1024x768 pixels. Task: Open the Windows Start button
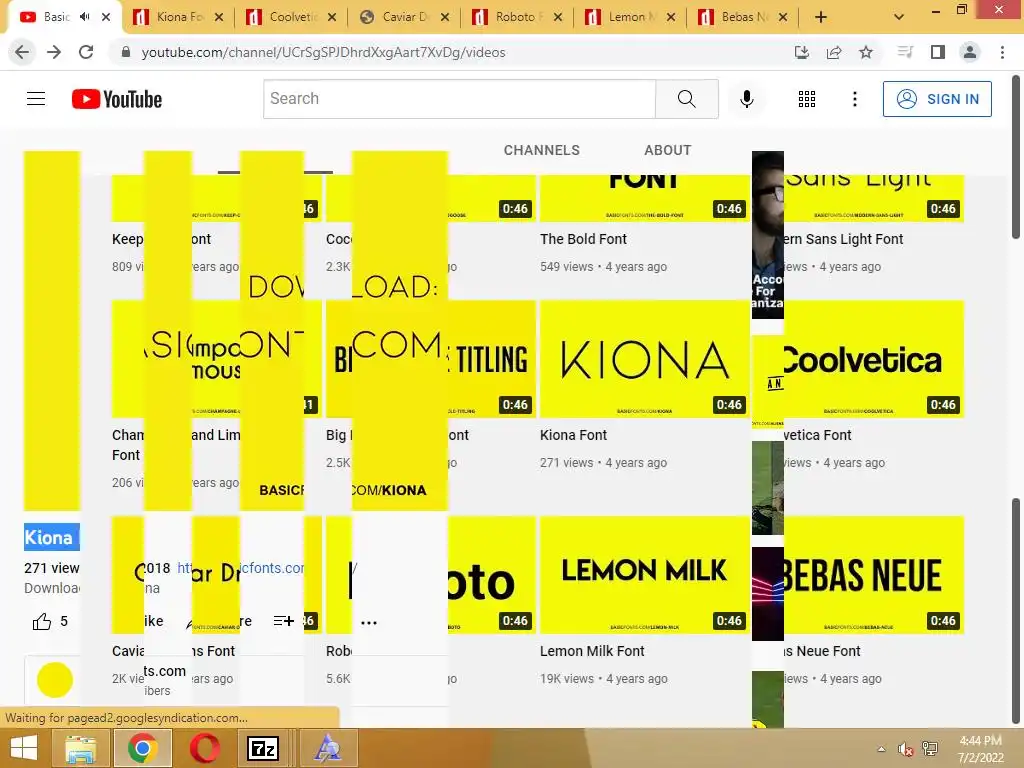pyautogui.click(x=24, y=748)
